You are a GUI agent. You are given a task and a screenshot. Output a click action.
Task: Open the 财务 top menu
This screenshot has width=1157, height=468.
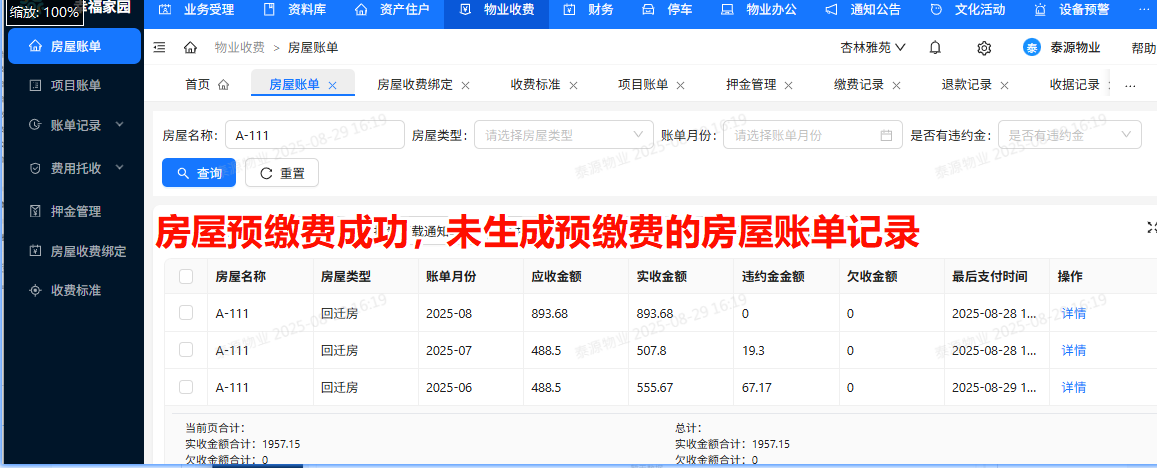pyautogui.click(x=587, y=10)
